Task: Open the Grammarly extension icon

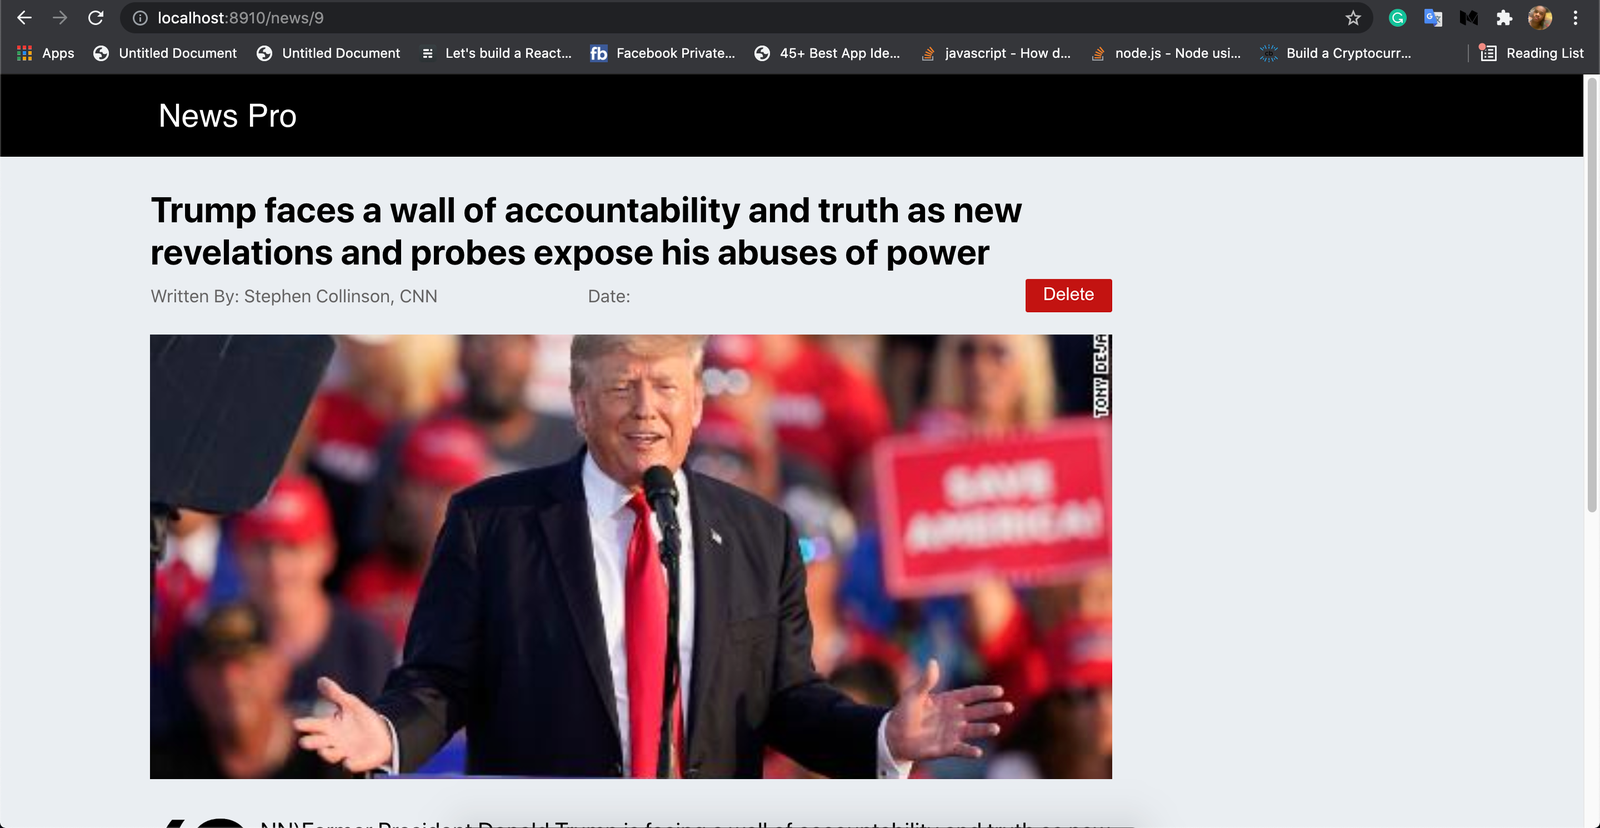Action: point(1398,18)
